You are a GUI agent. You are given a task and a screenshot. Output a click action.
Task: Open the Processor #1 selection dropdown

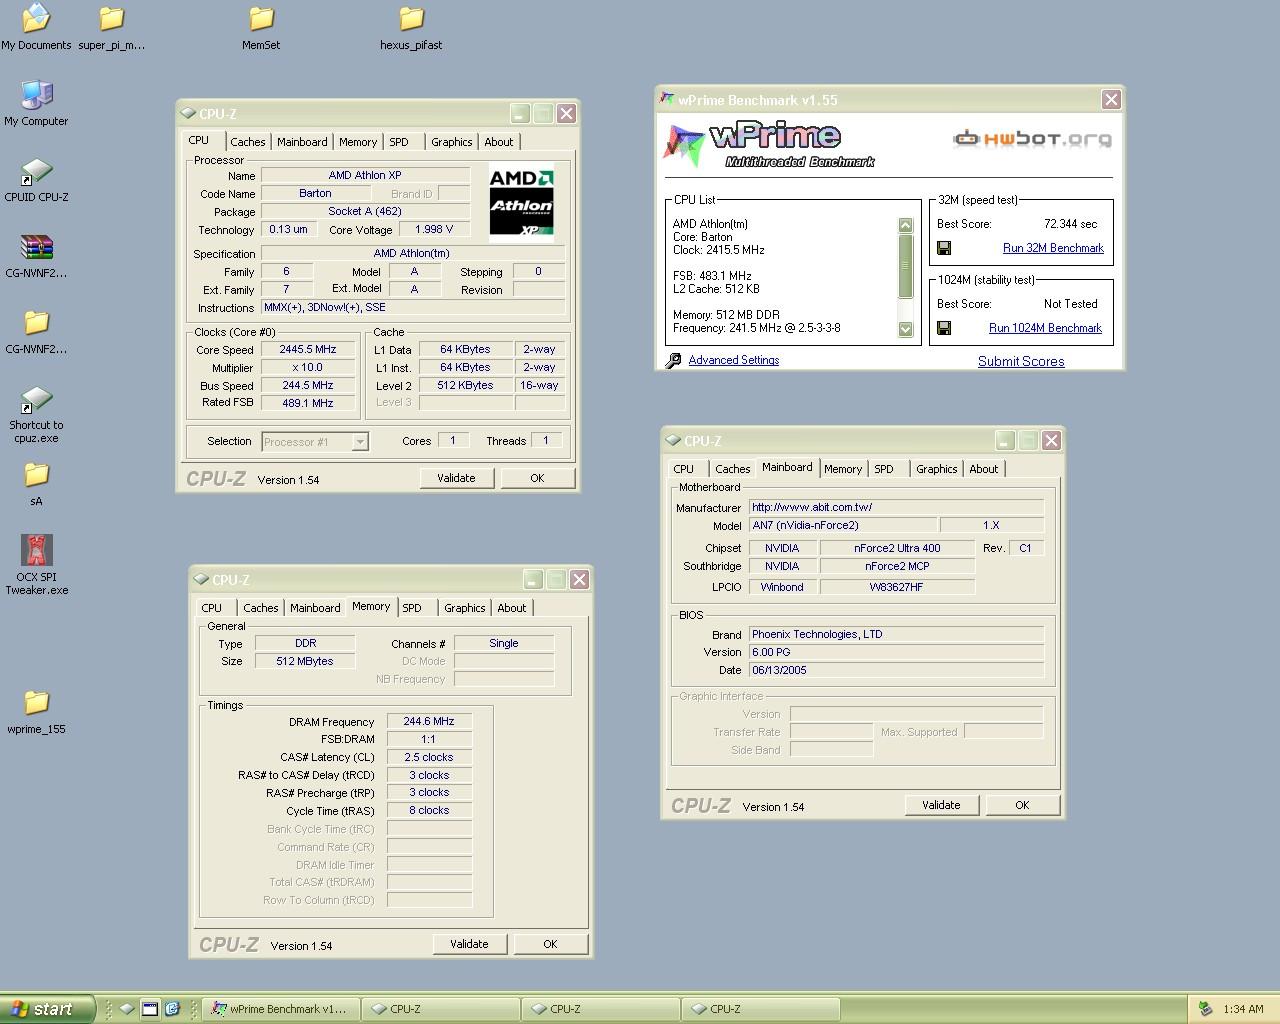(x=316, y=441)
